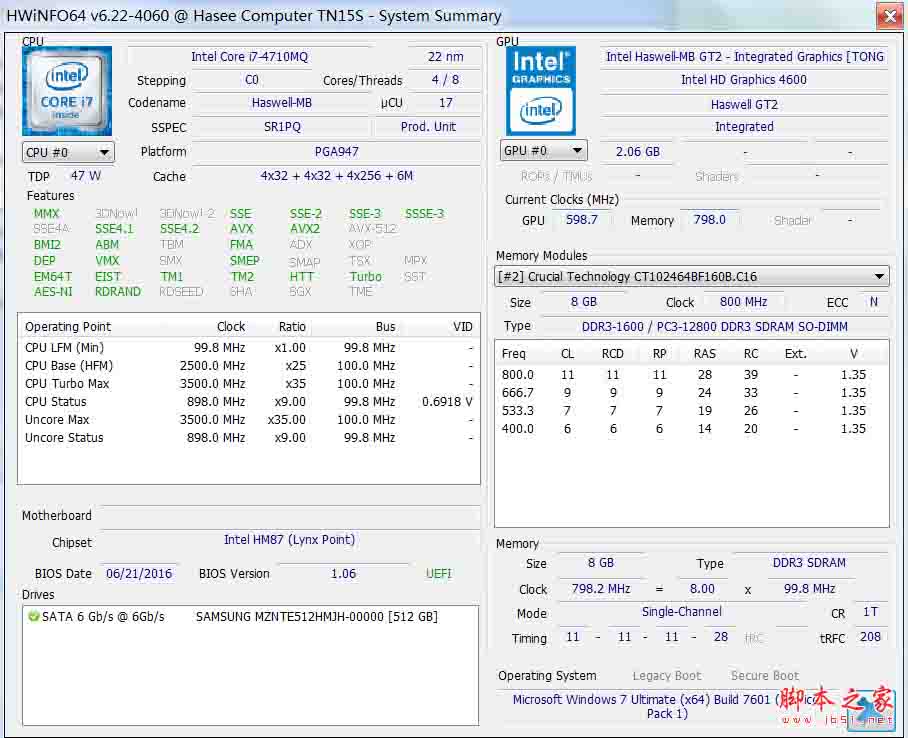Click the Stepping value 'C0'
The width and height of the screenshot is (908, 738).
pos(252,80)
